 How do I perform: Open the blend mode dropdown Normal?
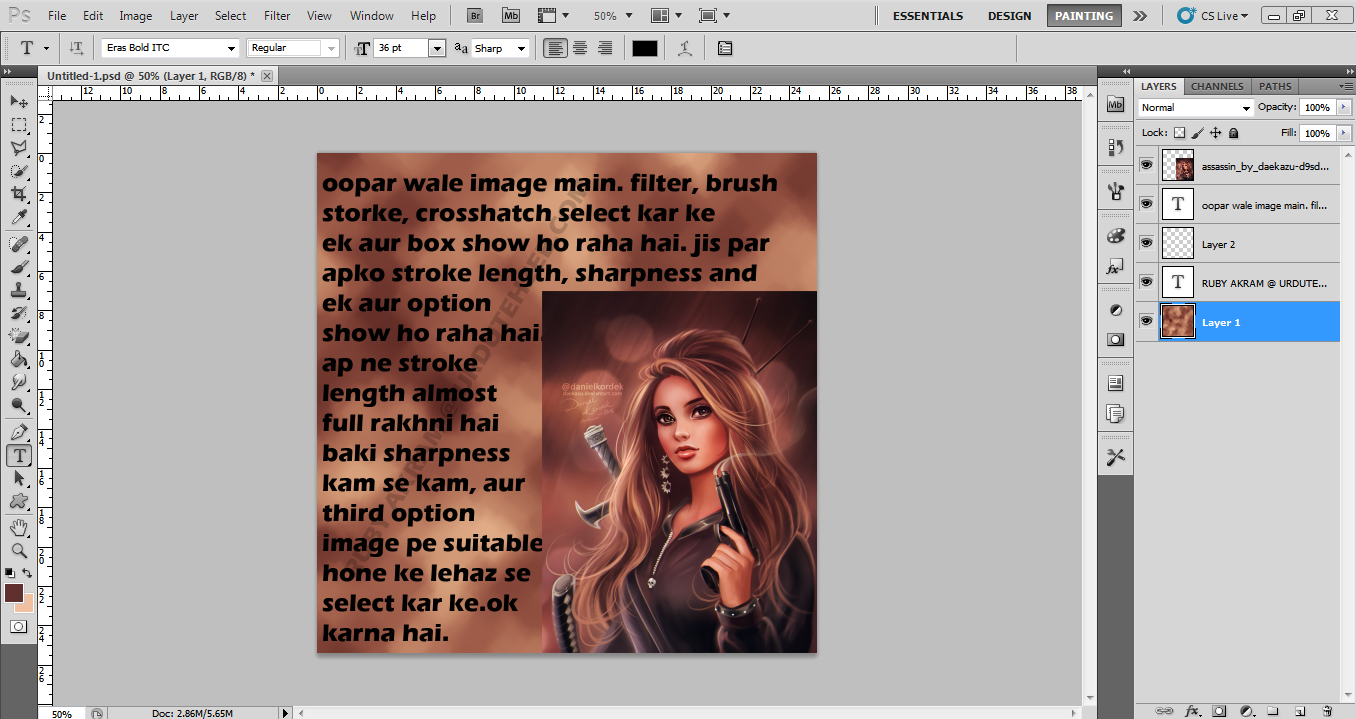1195,108
